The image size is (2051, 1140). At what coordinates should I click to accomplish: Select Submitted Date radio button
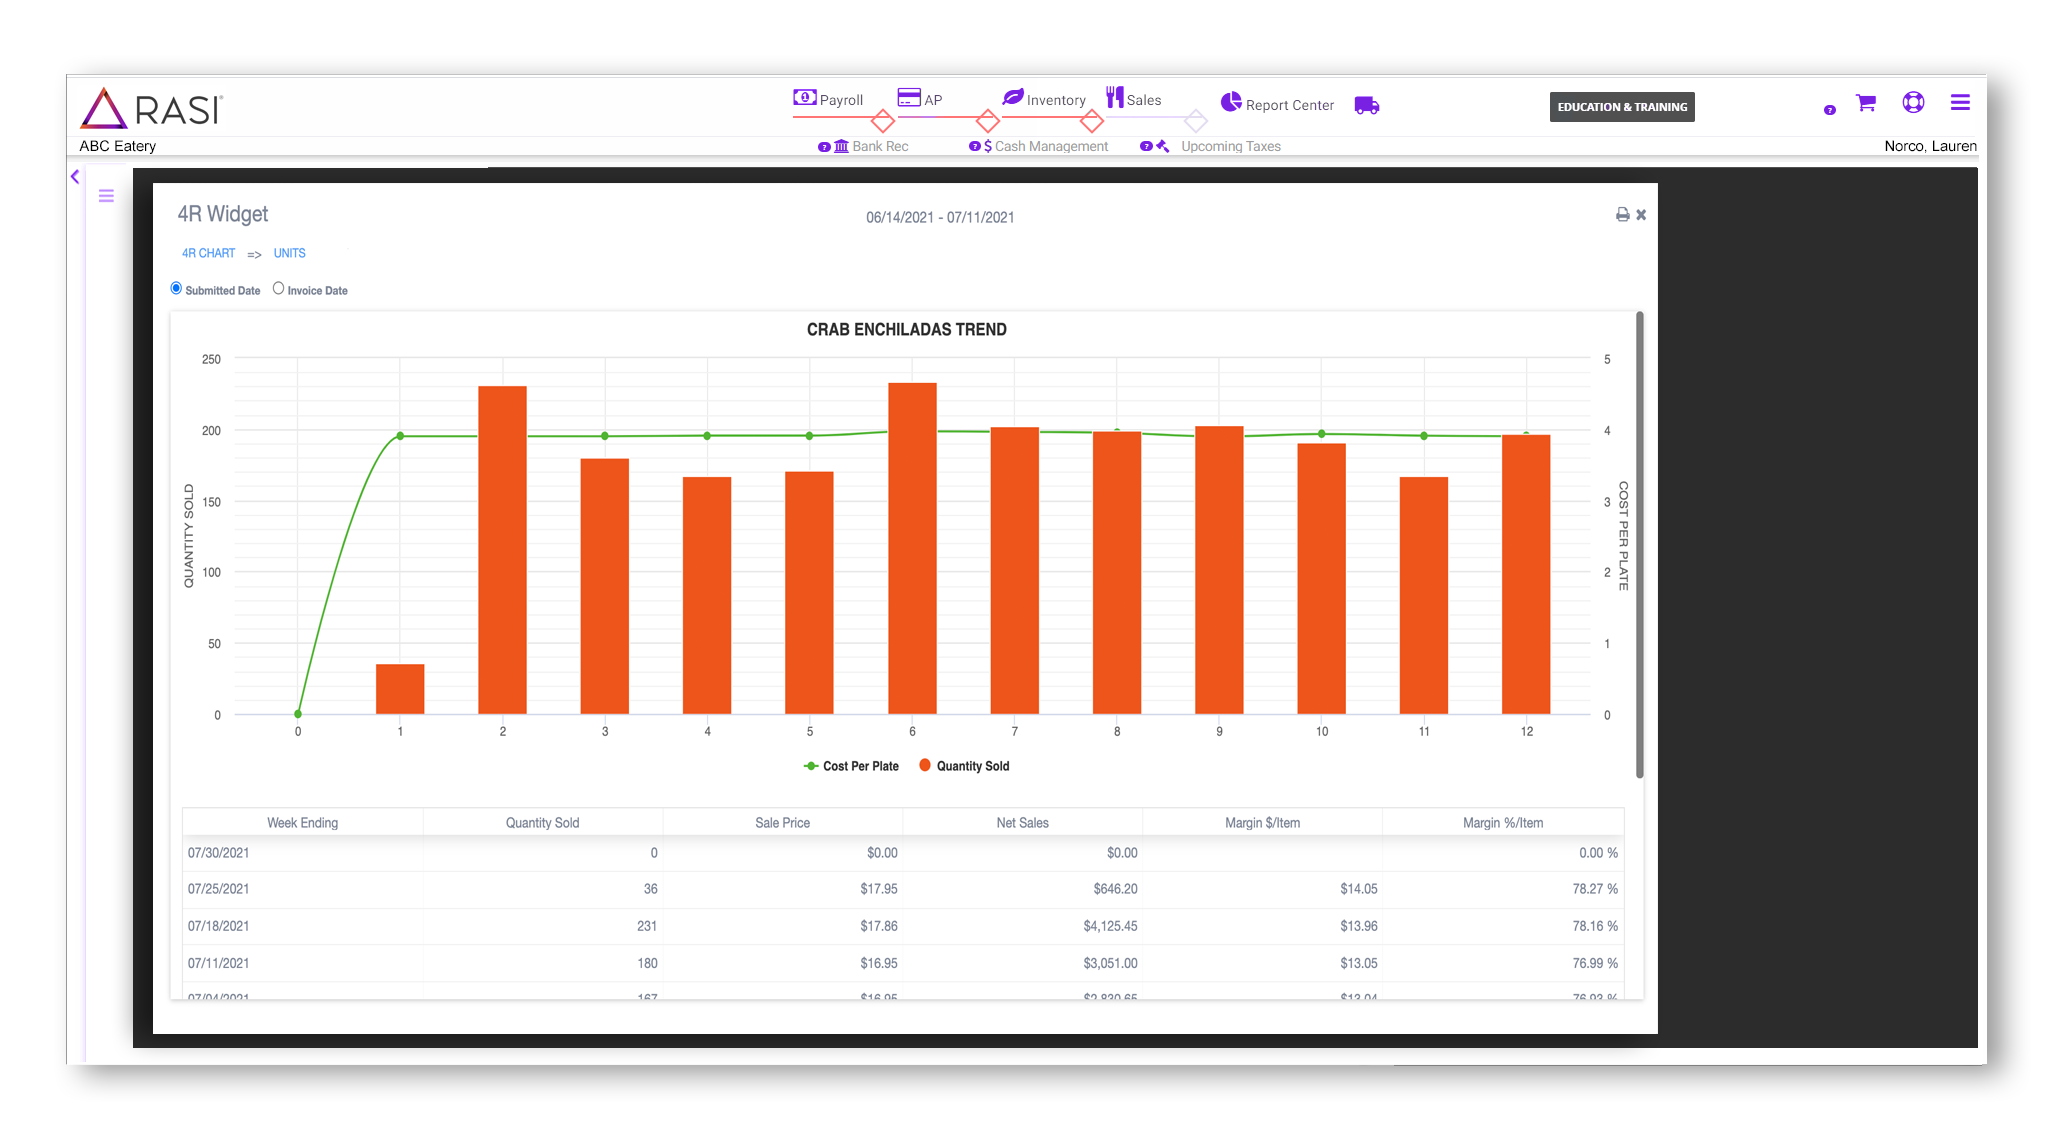tap(176, 289)
